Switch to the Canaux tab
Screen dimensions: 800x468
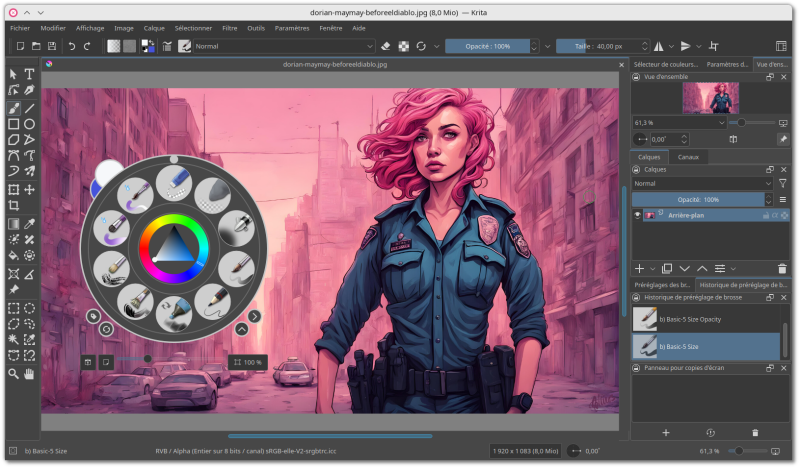688,157
